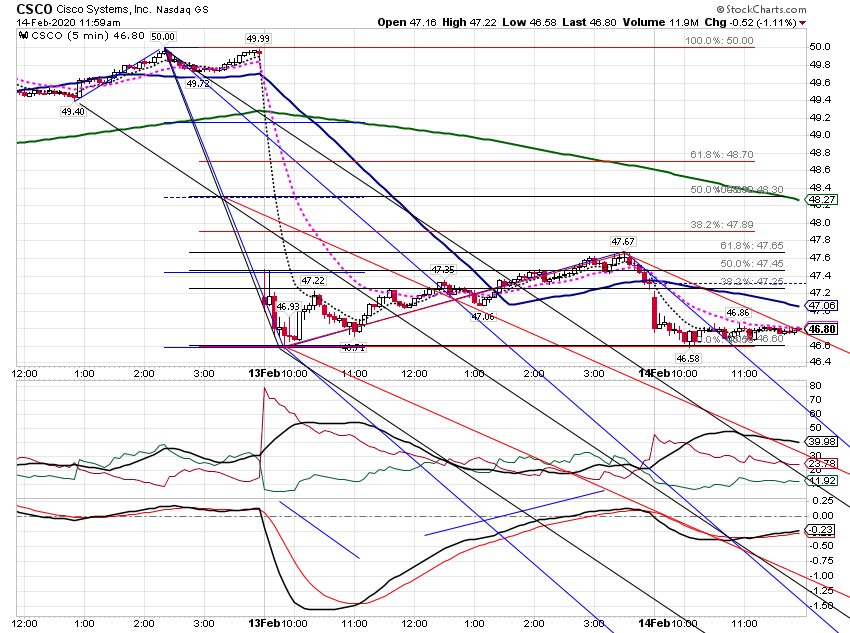This screenshot has height=633, width=850.
Task: Select the 47.35 price annotation
Action: [x=443, y=269]
